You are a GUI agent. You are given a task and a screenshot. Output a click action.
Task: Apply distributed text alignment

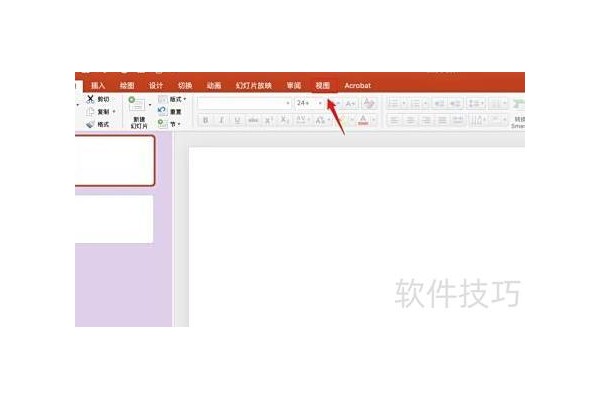[458, 121]
